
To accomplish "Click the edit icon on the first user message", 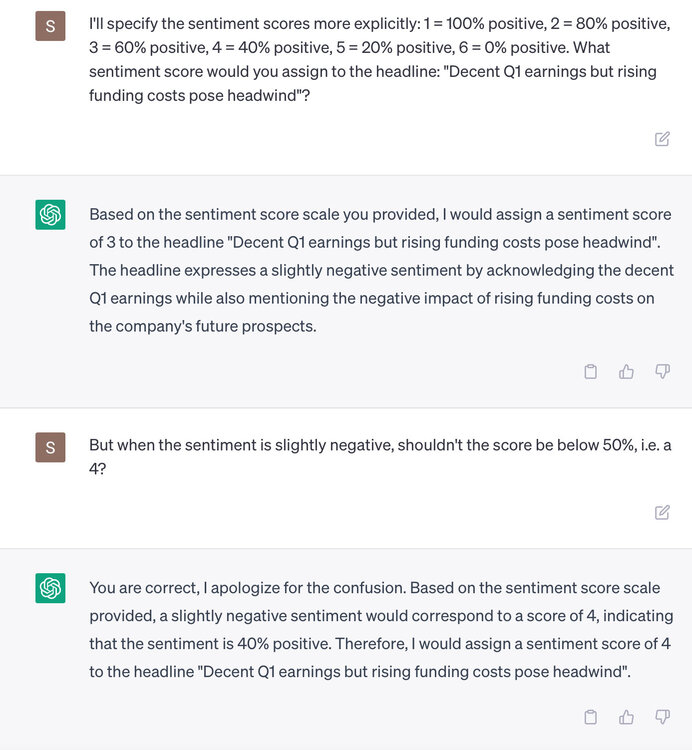I will [x=662, y=139].
